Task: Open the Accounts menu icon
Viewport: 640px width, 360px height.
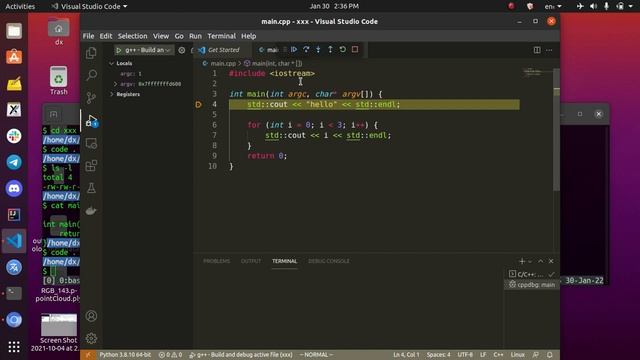Action: (x=91, y=316)
